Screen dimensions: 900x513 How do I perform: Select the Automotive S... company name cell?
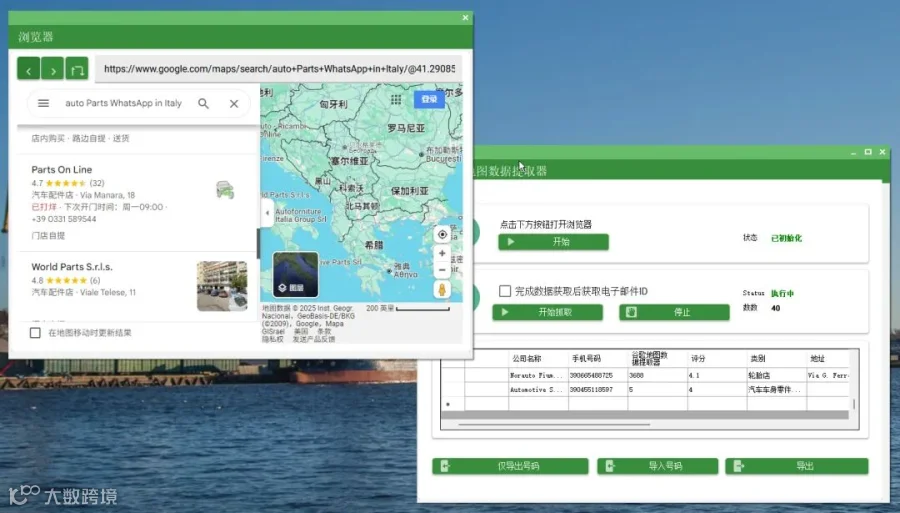[538, 390]
